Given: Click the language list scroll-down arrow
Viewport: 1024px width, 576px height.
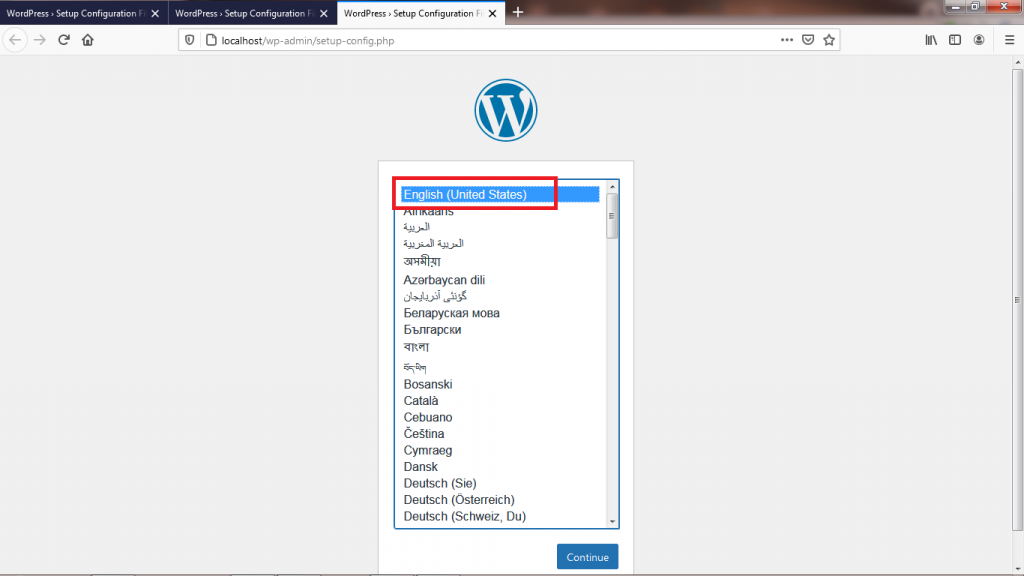Looking at the screenshot, I should coord(612,521).
